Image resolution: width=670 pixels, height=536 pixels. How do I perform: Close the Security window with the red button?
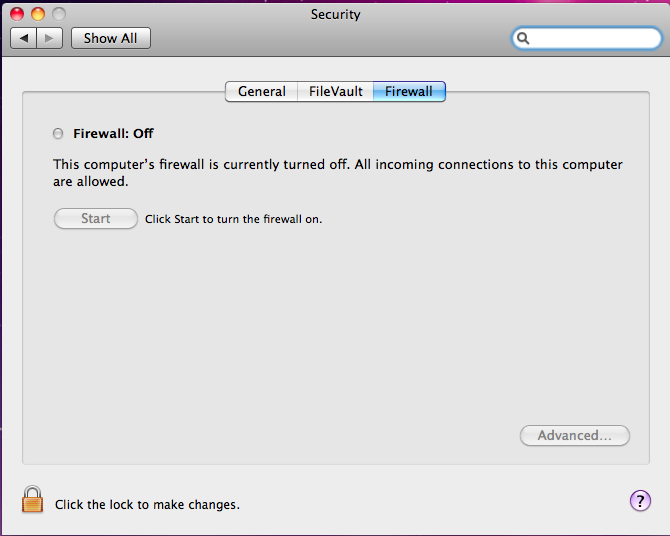coord(17,14)
